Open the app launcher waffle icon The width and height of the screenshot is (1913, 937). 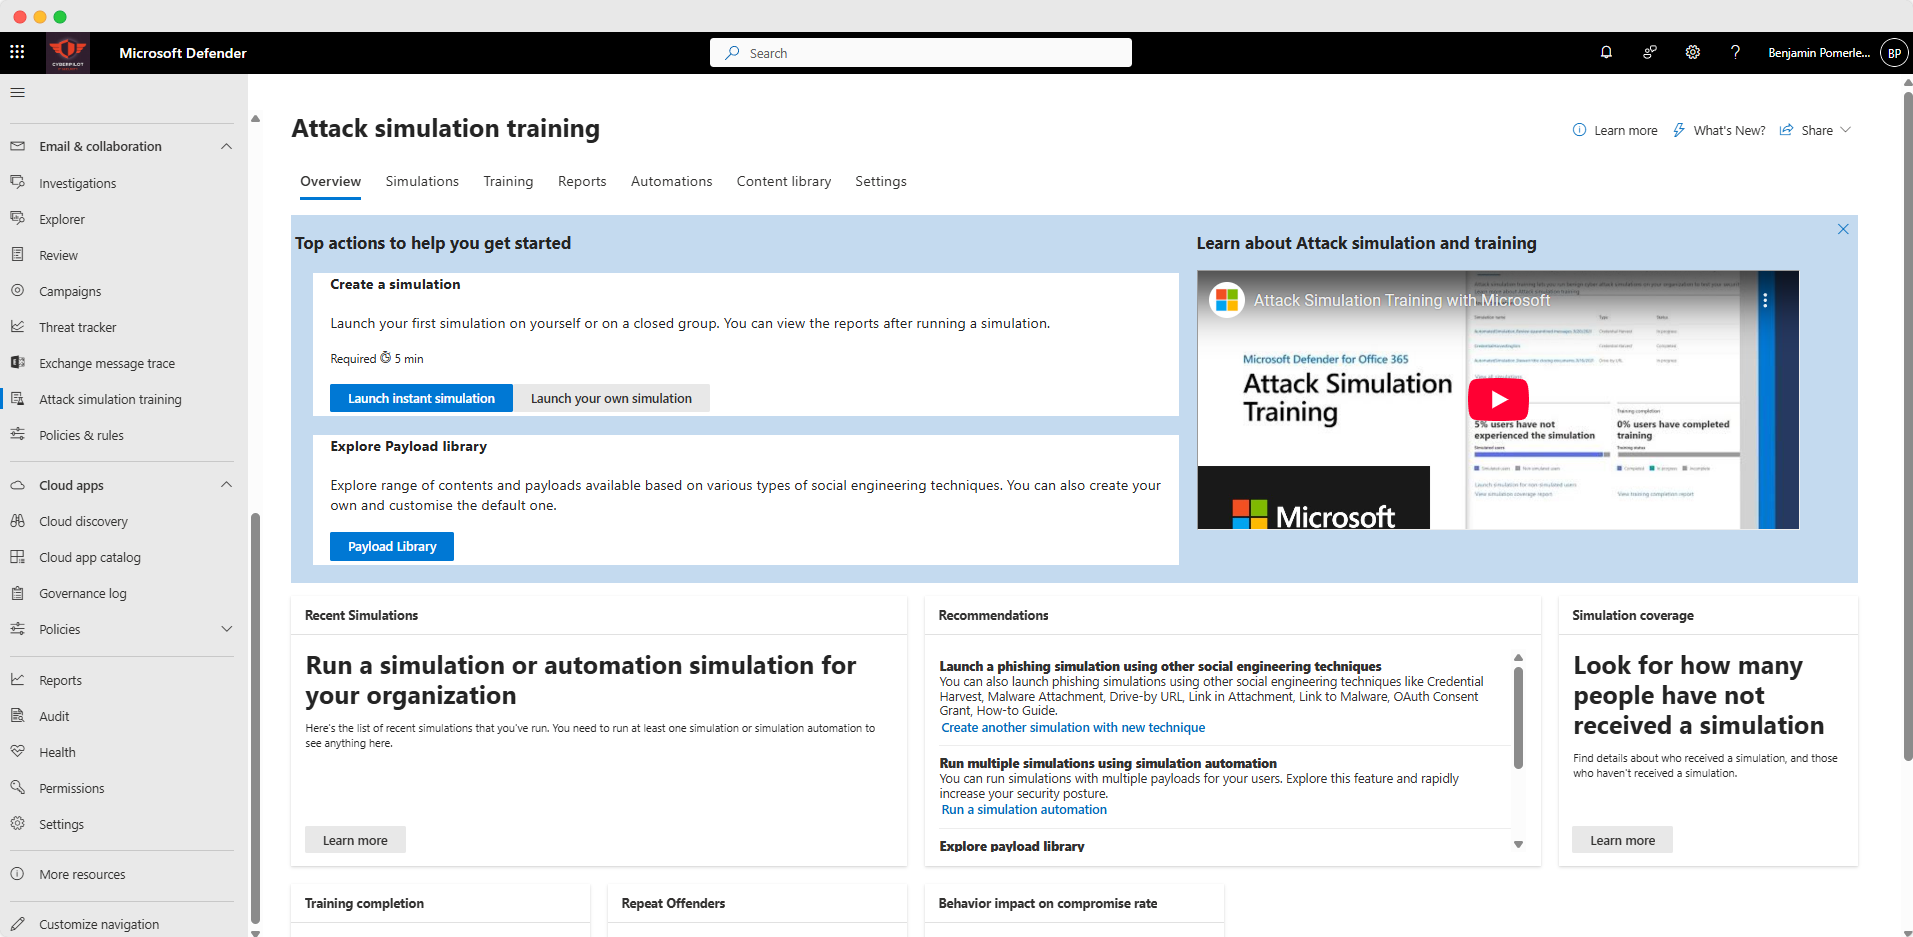click(17, 52)
